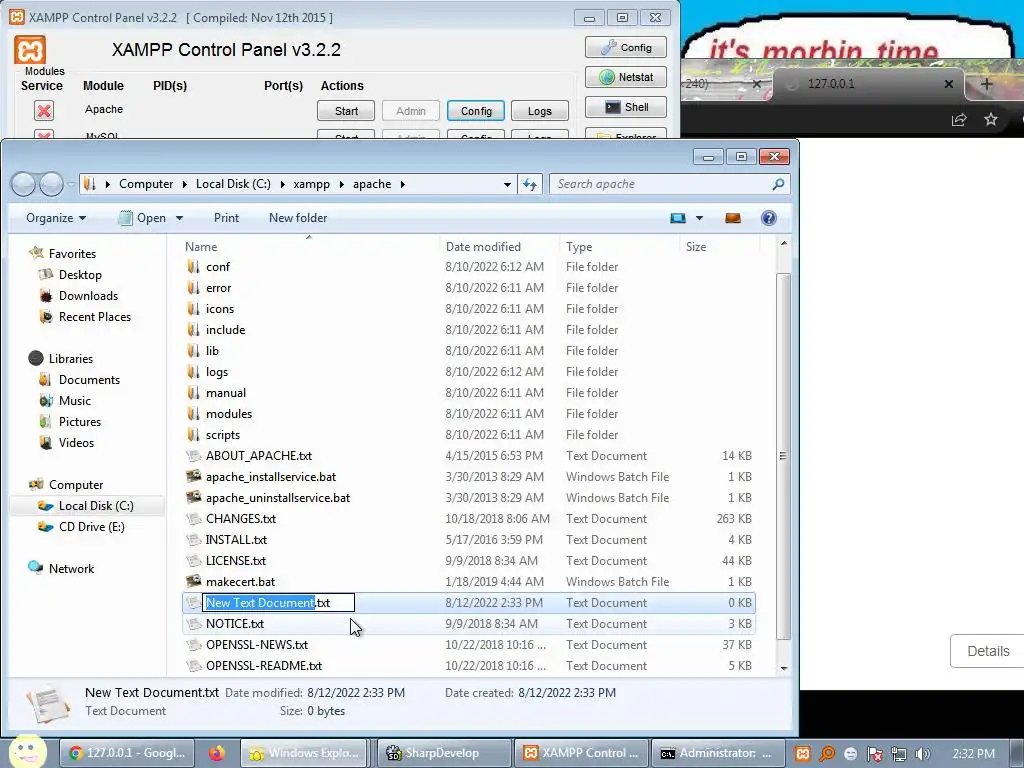Select OPENSSL-README.txt file
This screenshot has height=768, width=1024.
tap(263, 666)
